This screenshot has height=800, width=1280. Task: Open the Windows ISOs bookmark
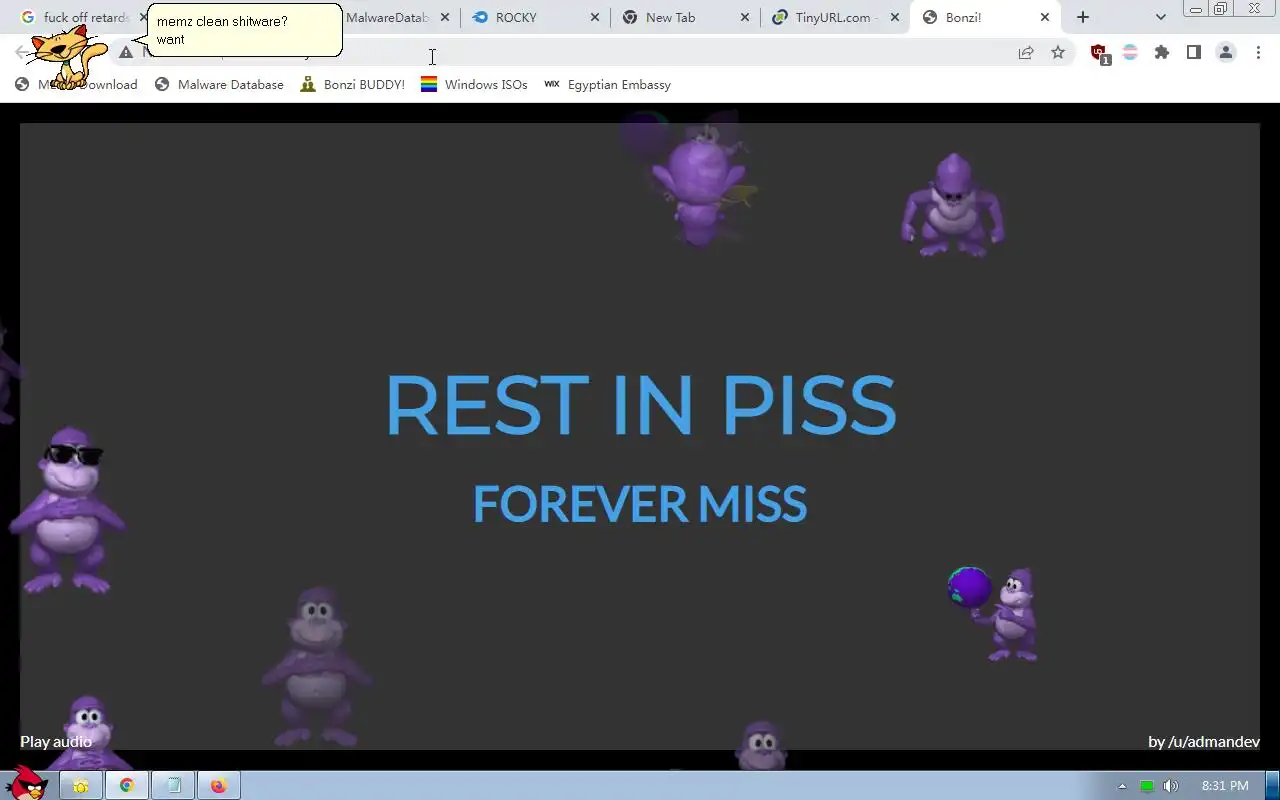coord(474,85)
